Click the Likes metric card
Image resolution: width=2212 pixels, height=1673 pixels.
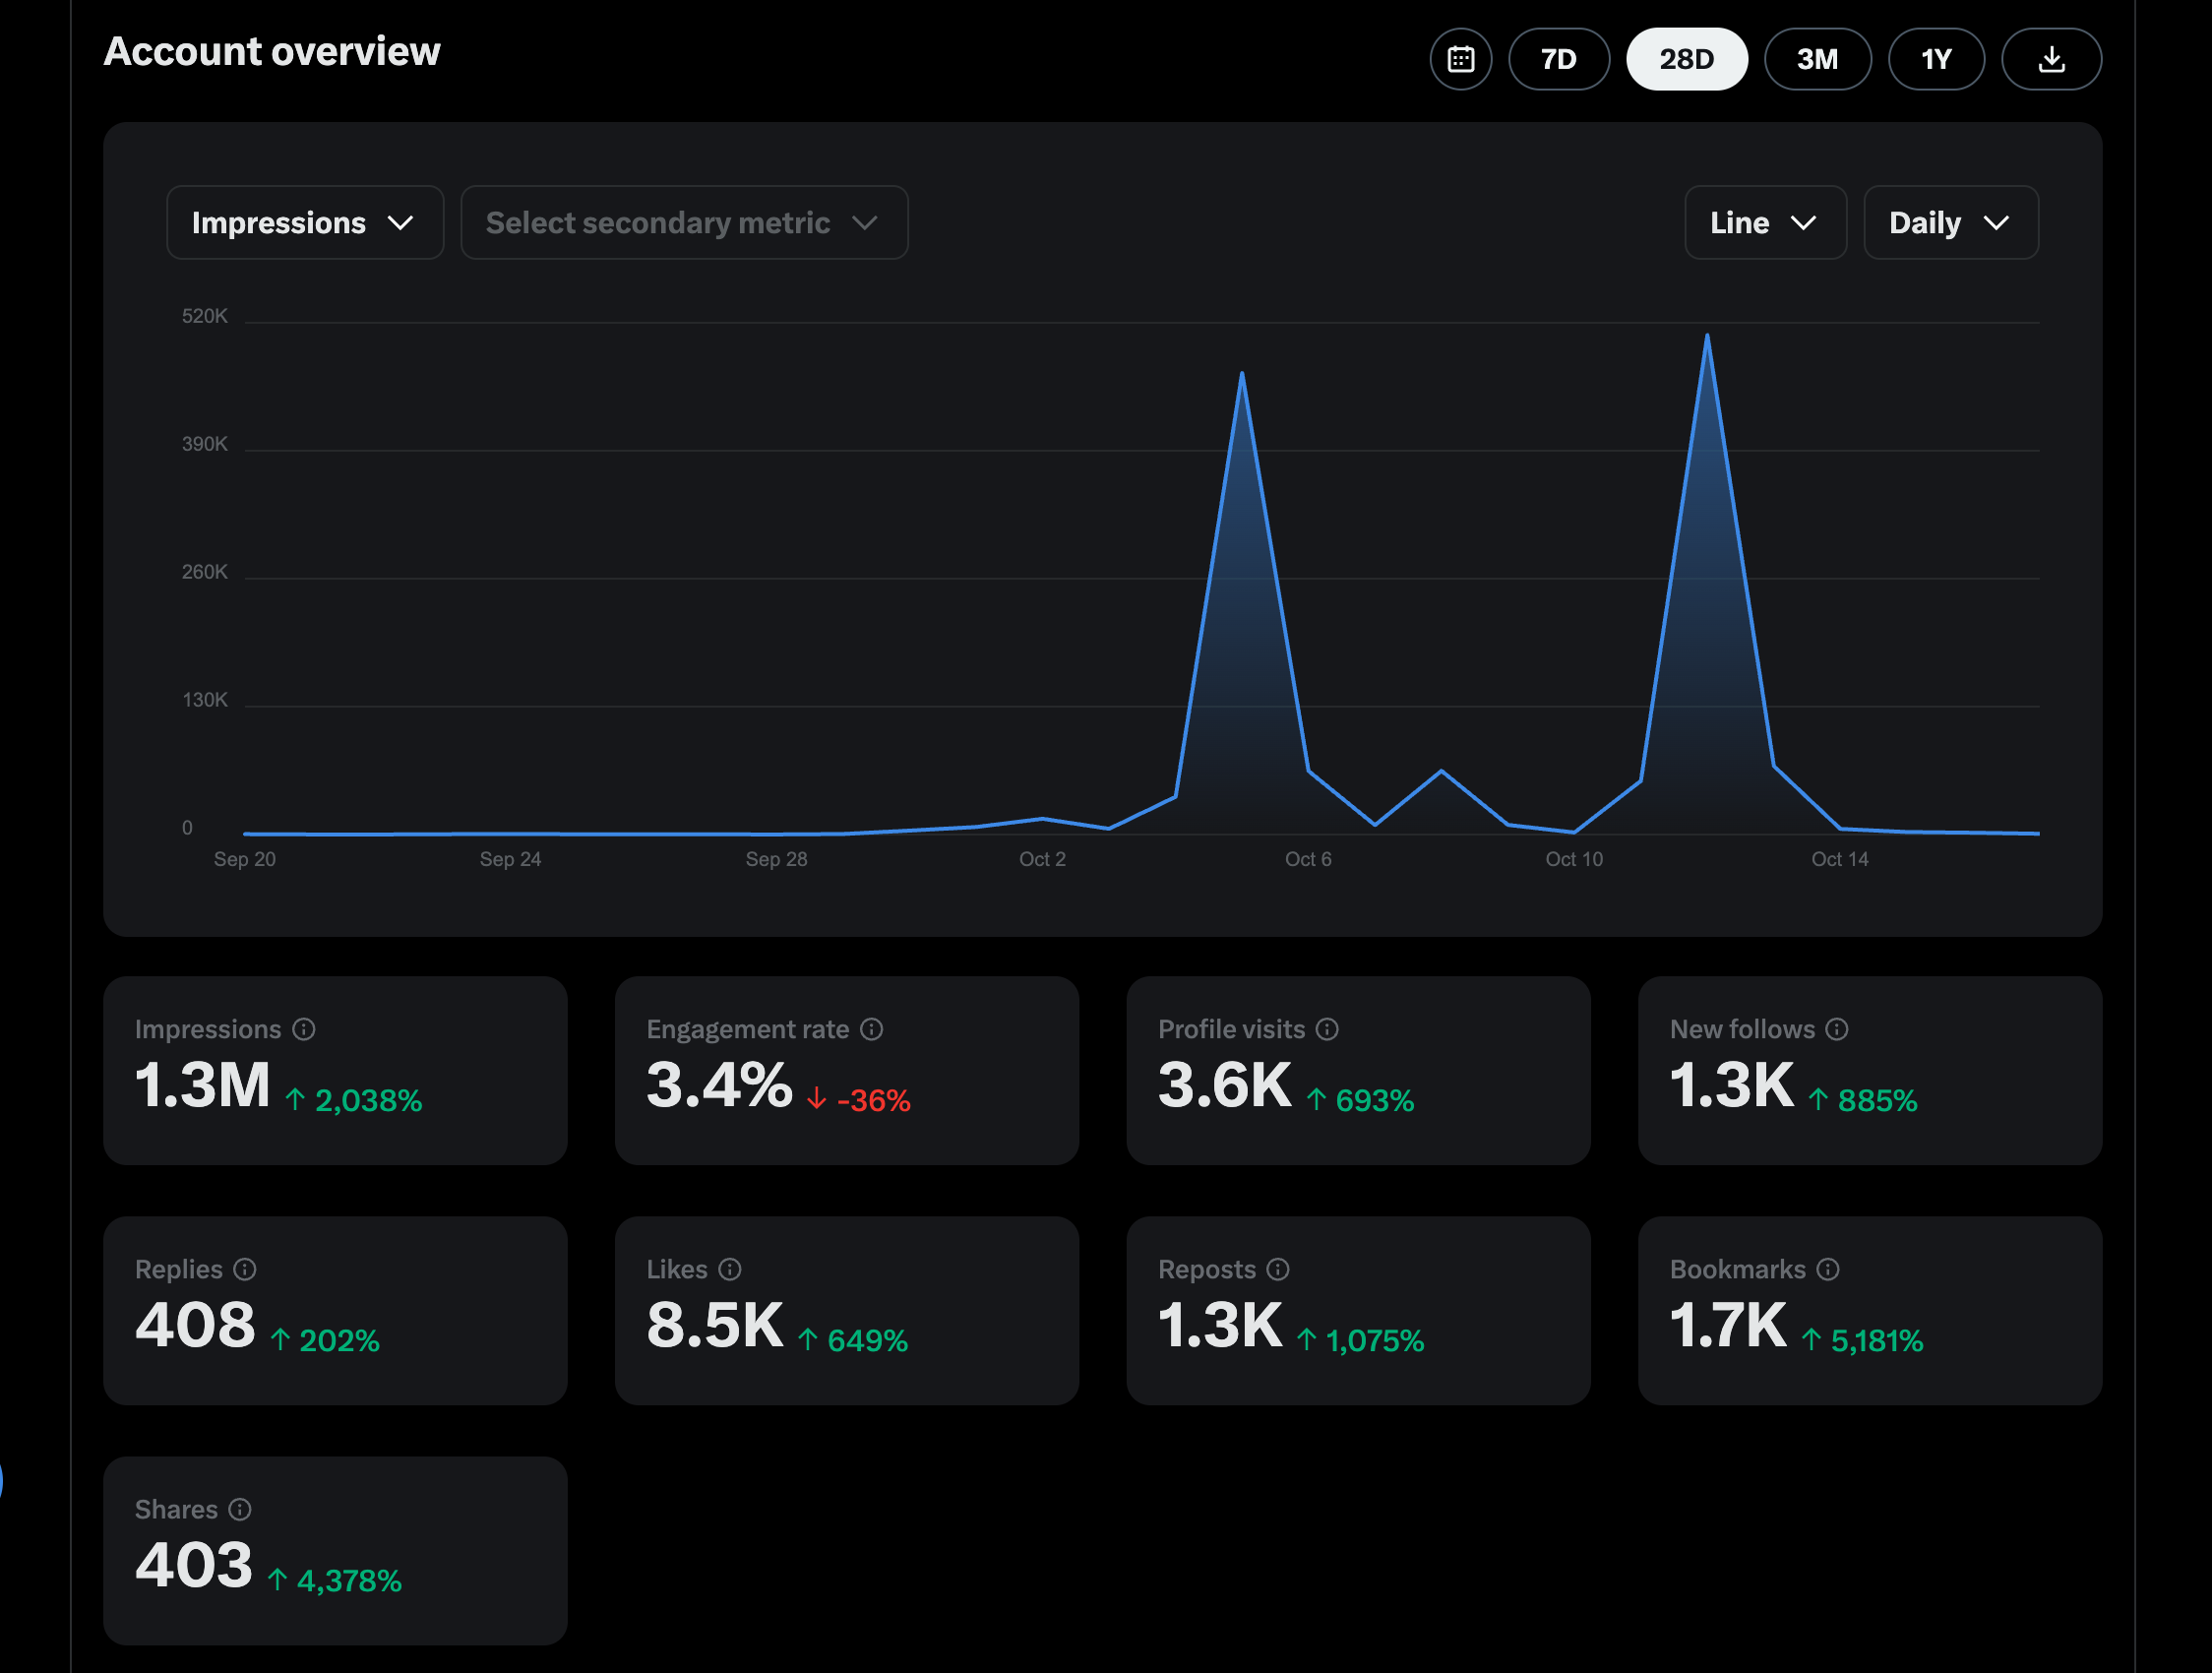(x=846, y=1310)
